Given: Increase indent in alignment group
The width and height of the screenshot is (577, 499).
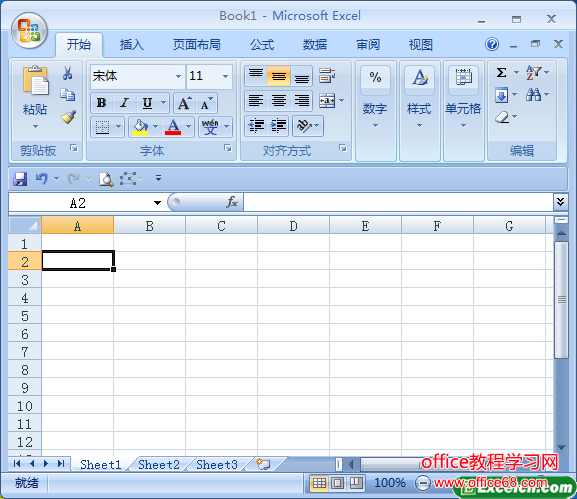Looking at the screenshot, I should [x=279, y=126].
